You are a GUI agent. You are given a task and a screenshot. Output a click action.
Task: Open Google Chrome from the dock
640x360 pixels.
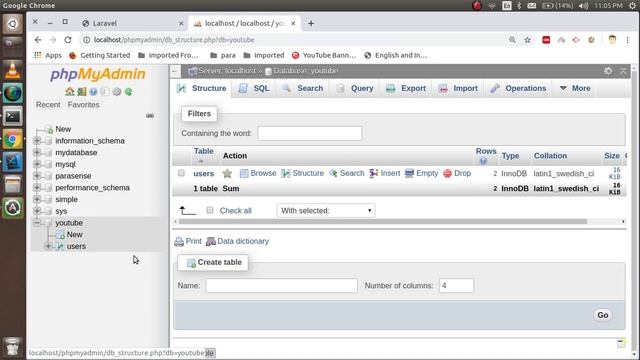13,140
